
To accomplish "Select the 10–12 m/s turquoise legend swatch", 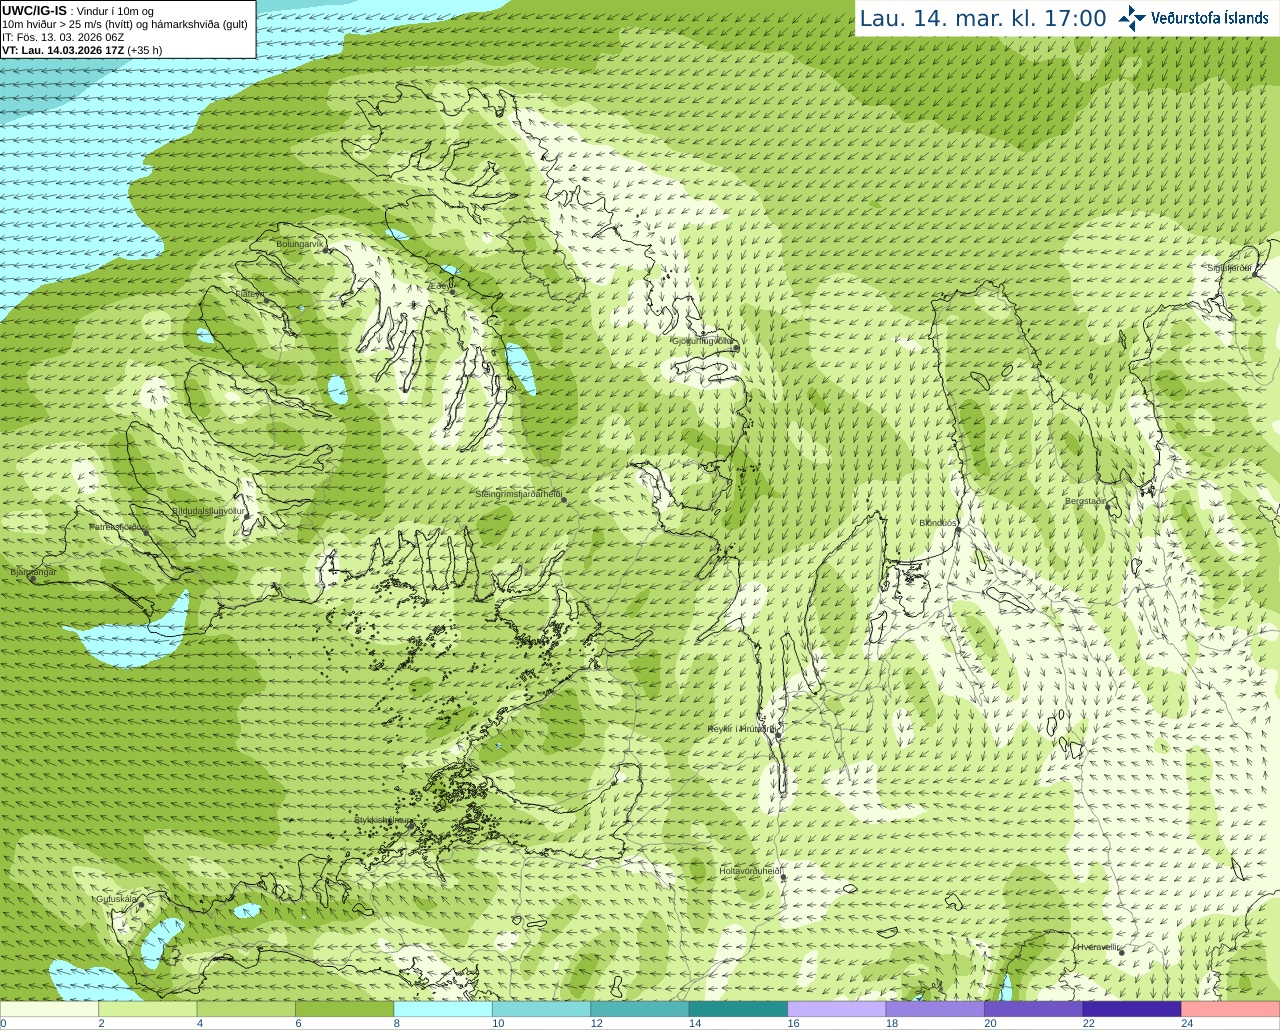I will point(541,1009).
